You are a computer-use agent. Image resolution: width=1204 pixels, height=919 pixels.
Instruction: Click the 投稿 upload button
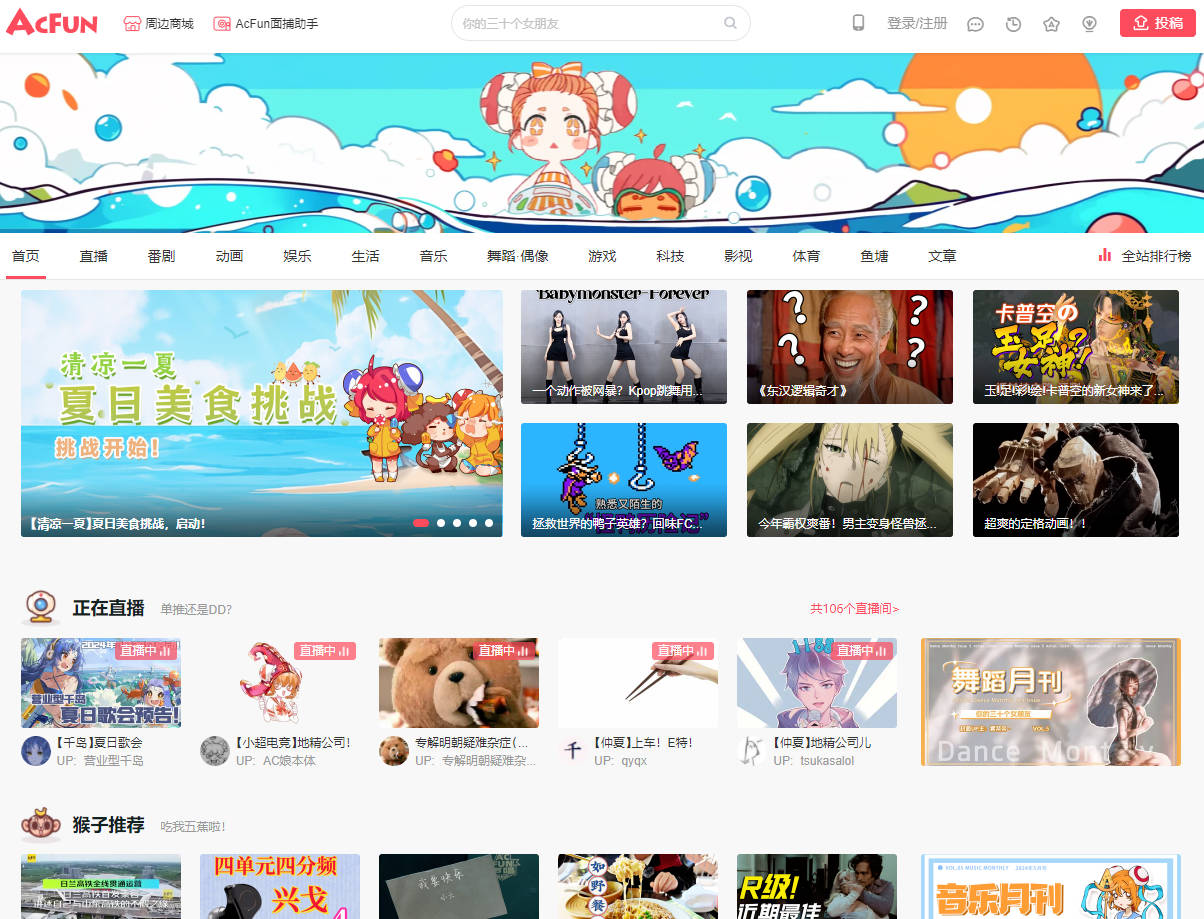[x=1157, y=23]
